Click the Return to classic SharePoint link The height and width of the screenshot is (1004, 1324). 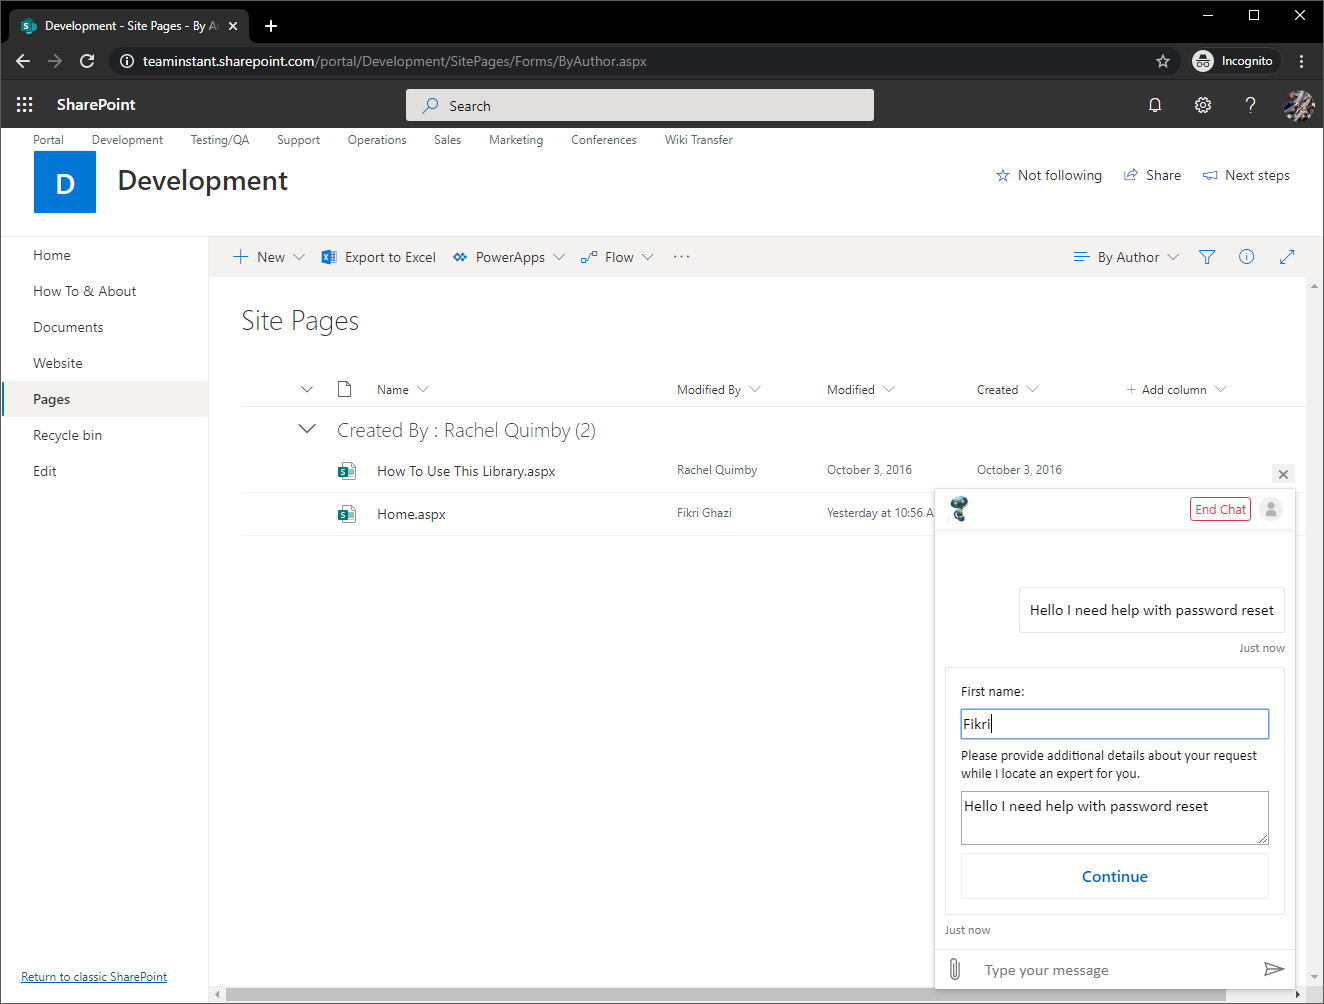pyautogui.click(x=94, y=977)
